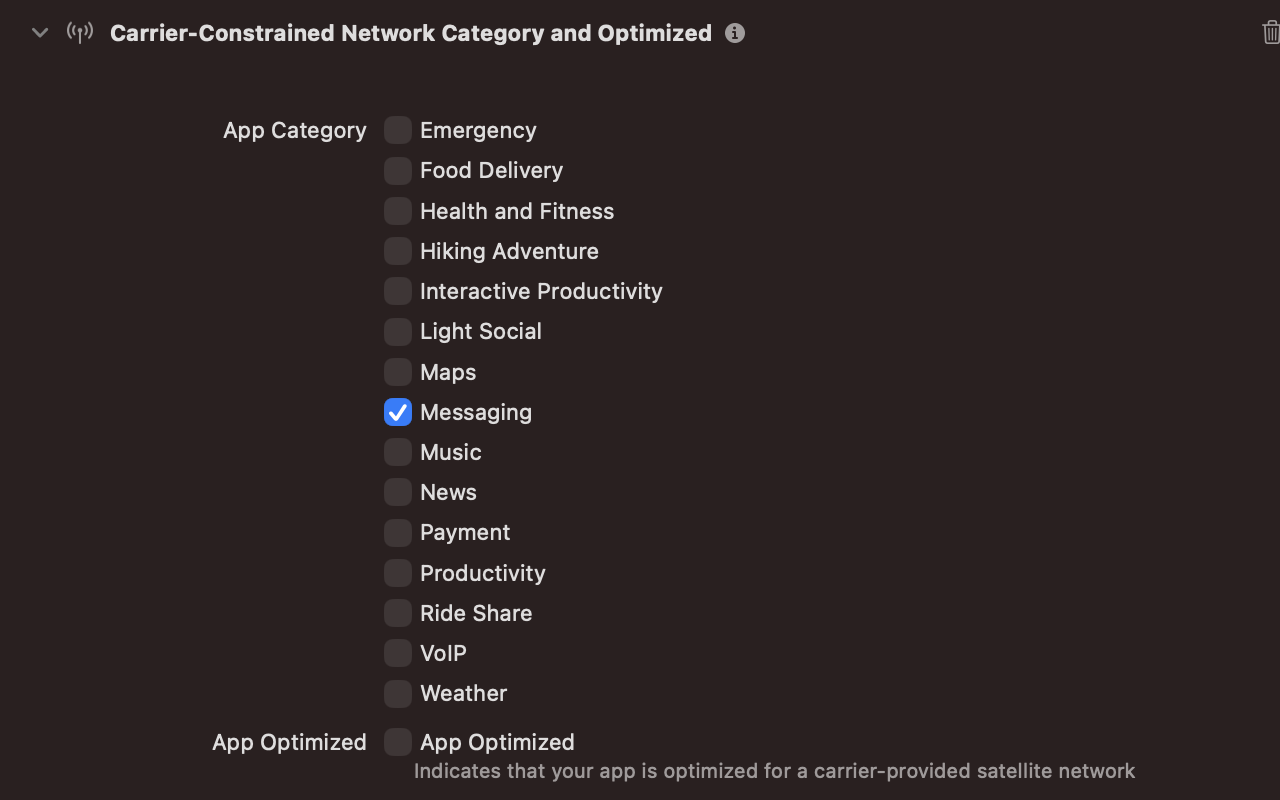The width and height of the screenshot is (1280, 800).
Task: Enable the Emergency app category
Action: (397, 130)
